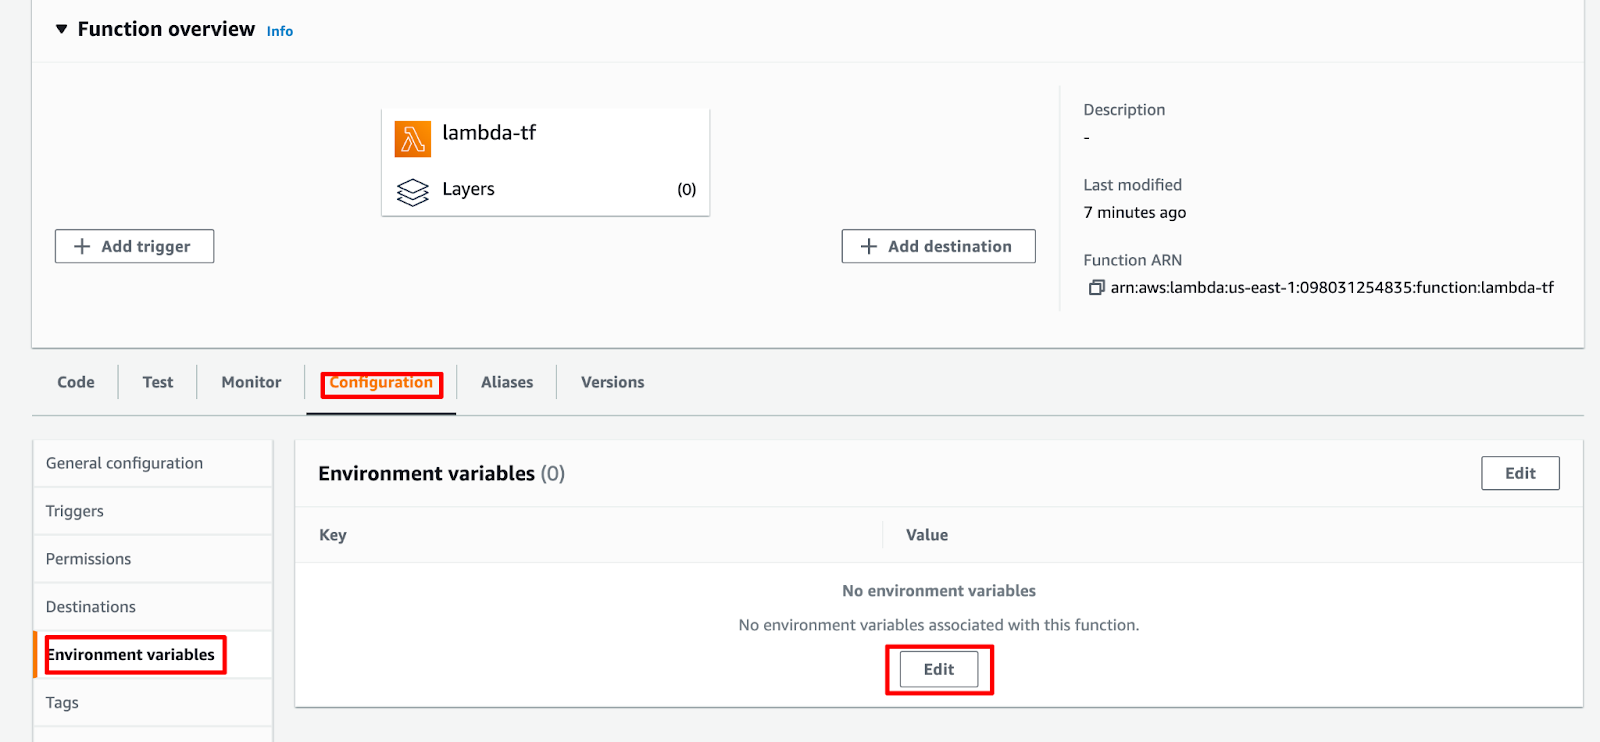This screenshot has height=742, width=1600.
Task: Select the Function ARN text value
Action: click(x=1332, y=288)
